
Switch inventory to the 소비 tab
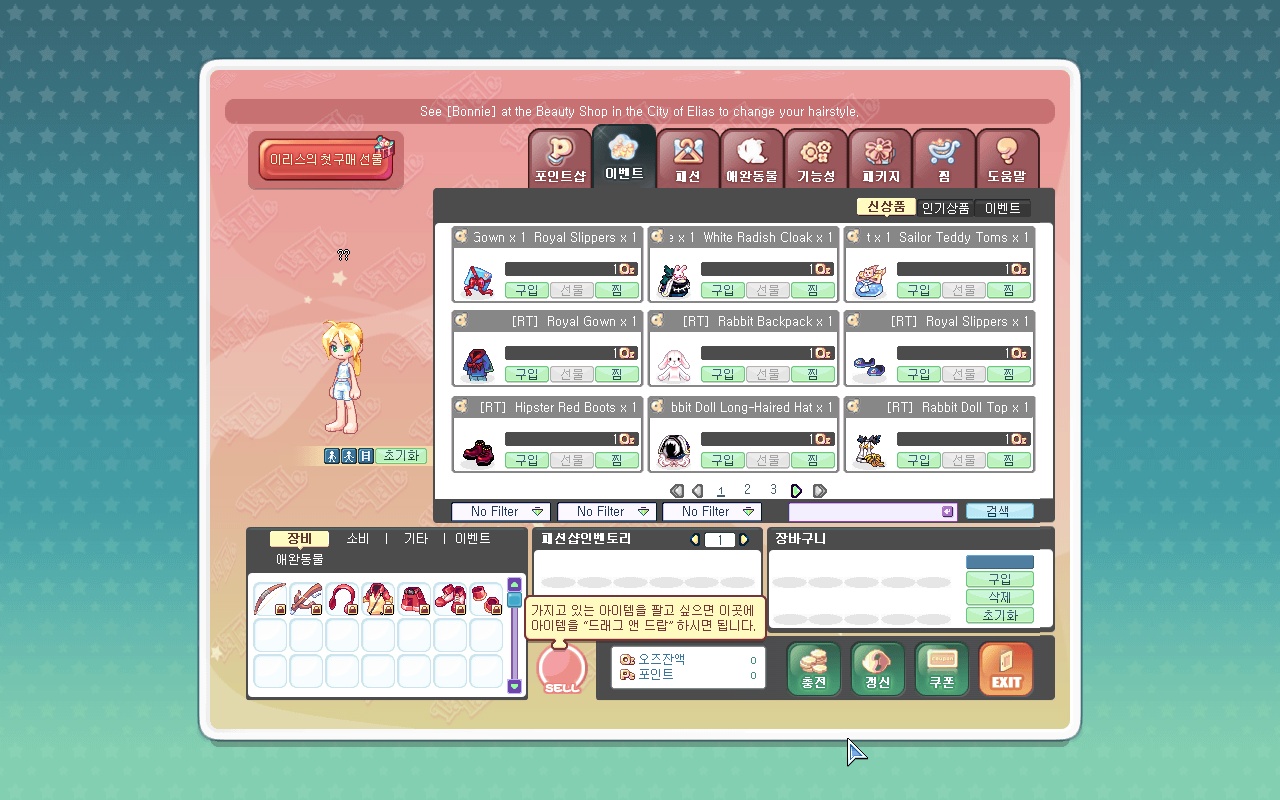[x=358, y=539]
